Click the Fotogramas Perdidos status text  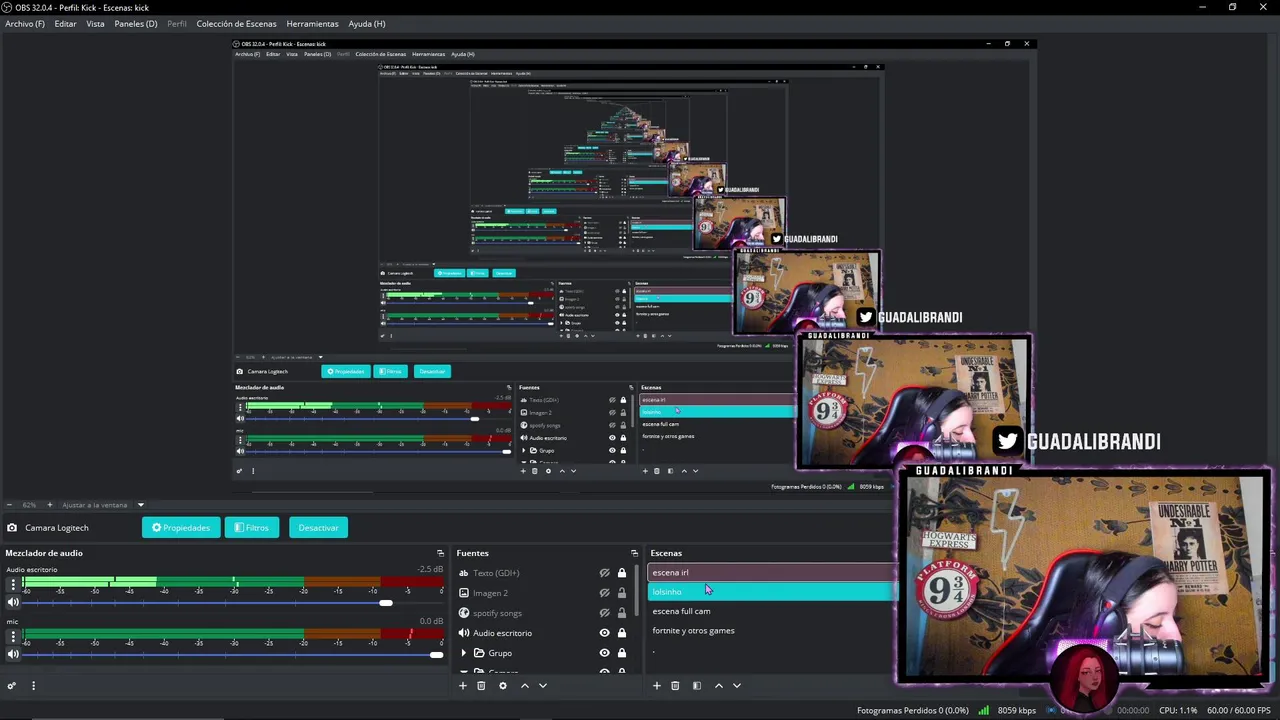tap(913, 710)
